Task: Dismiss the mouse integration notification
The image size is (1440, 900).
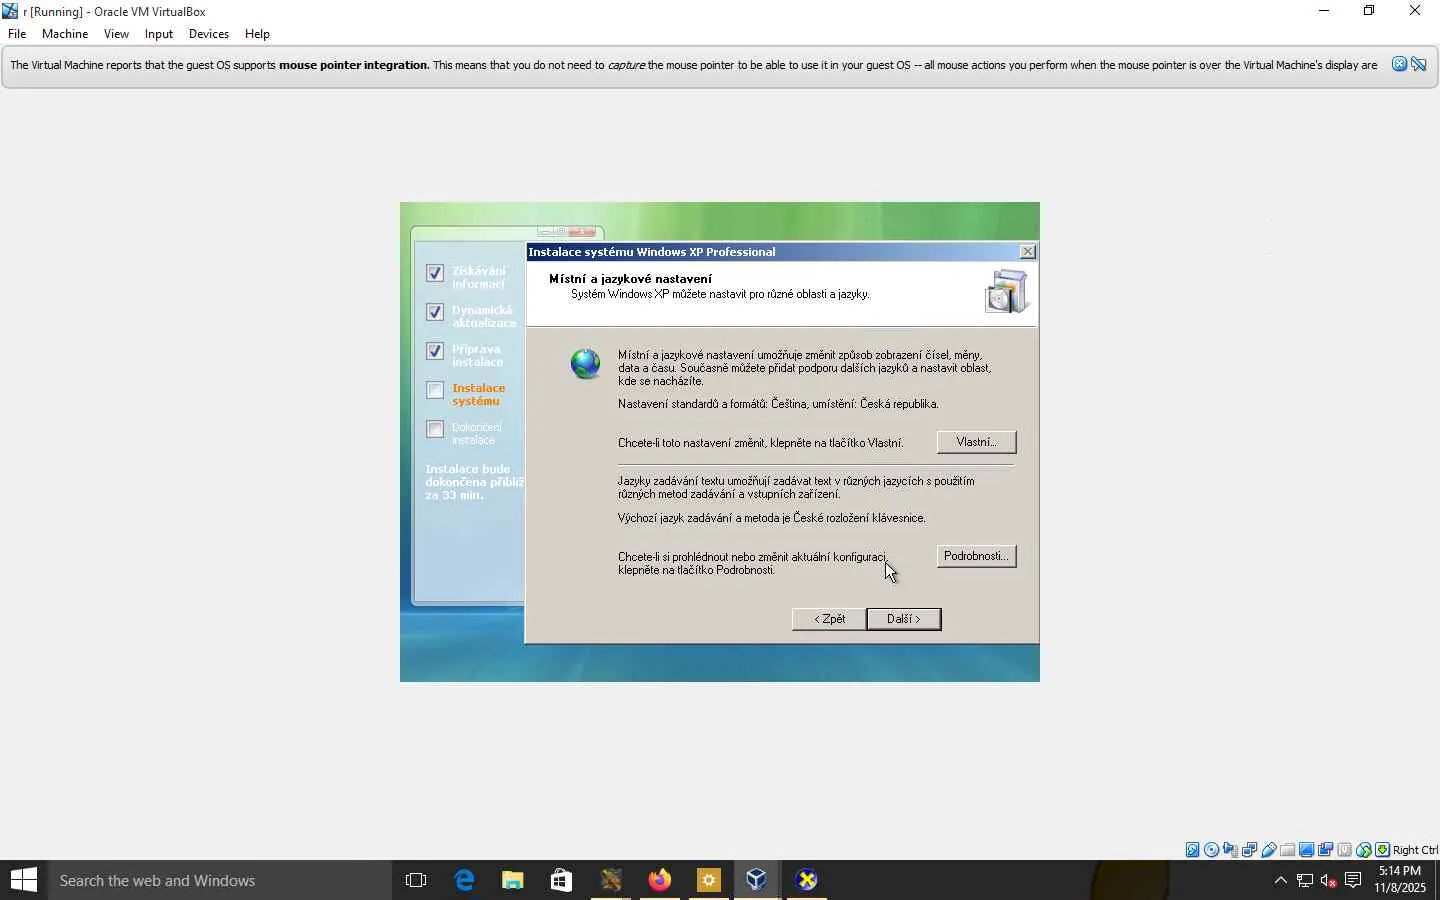Action: click(1399, 65)
